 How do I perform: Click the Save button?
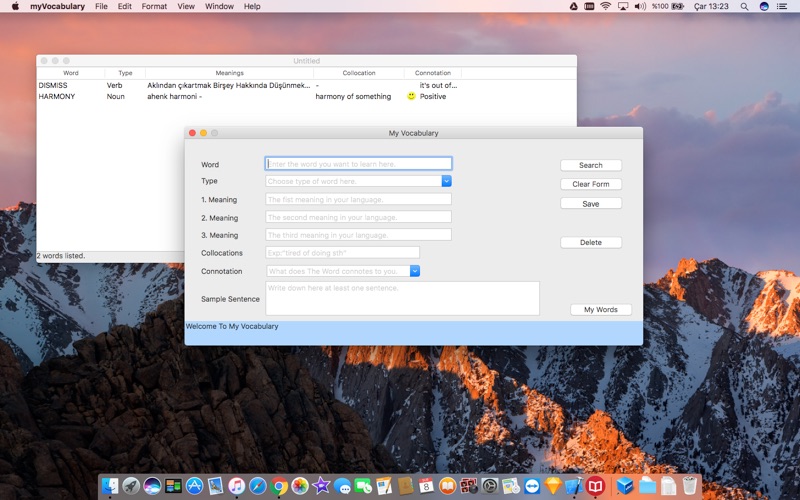(x=591, y=204)
